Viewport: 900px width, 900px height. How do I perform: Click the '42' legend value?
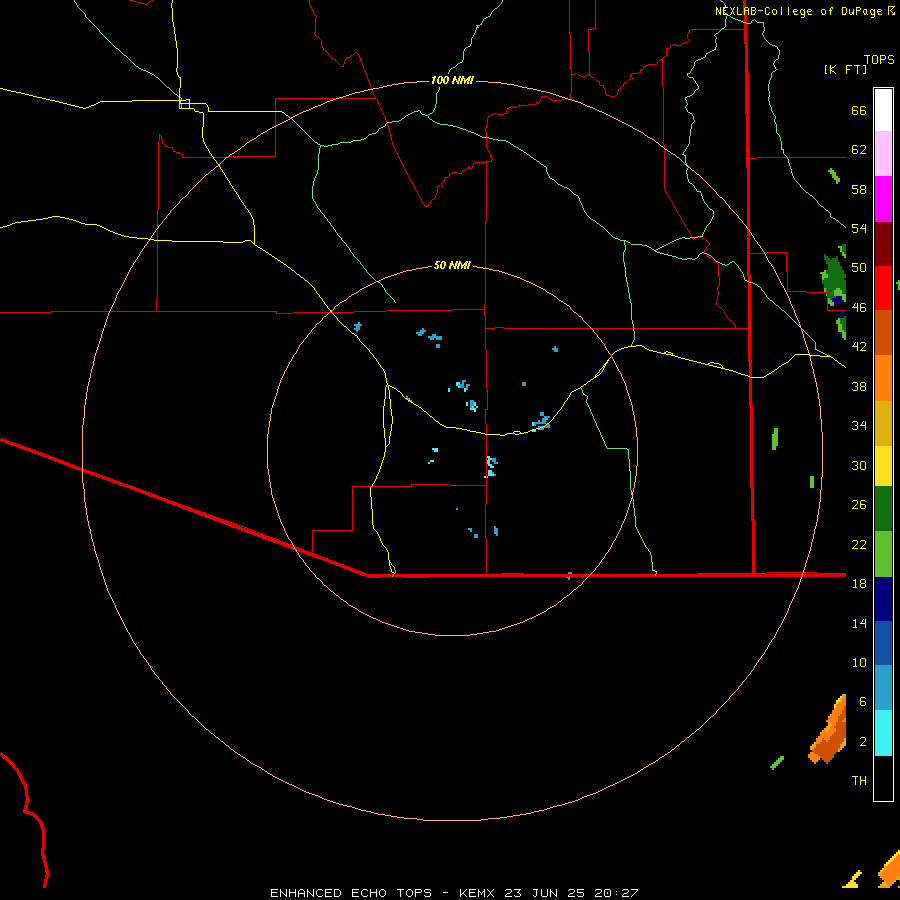pyautogui.click(x=859, y=347)
